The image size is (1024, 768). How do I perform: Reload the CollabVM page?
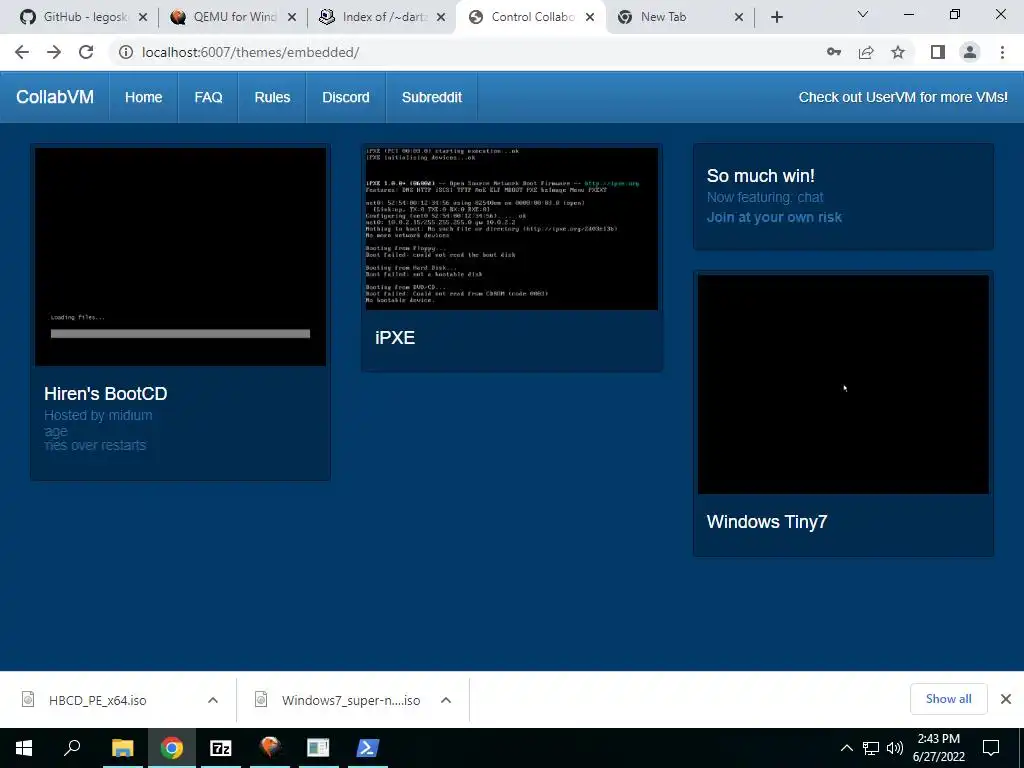click(86, 52)
